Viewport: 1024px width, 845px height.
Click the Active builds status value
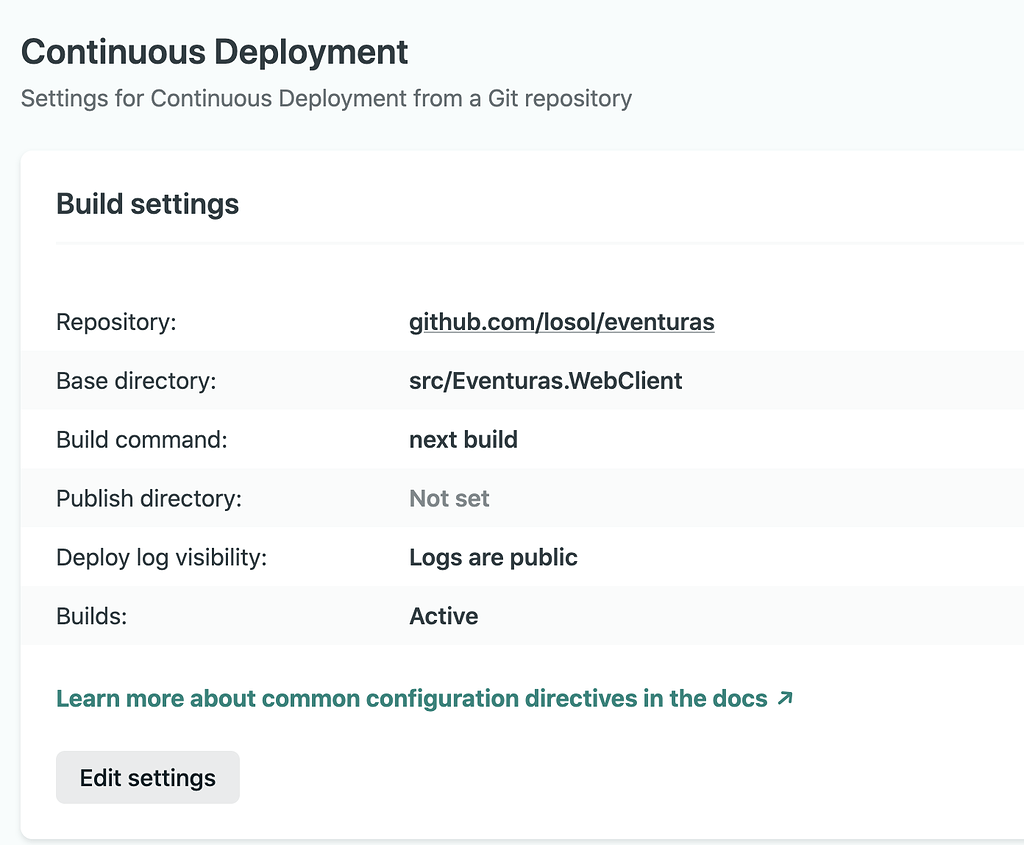click(443, 617)
